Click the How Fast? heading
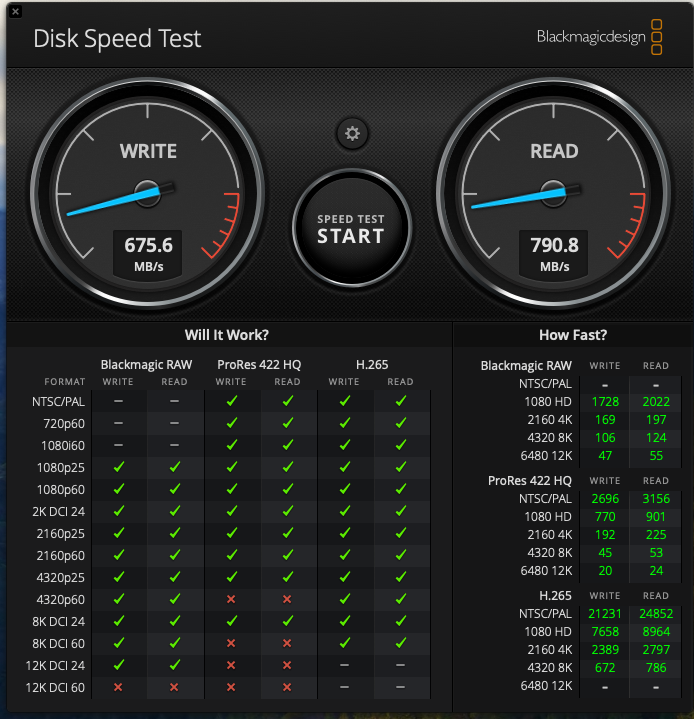Screen dimensions: 694x719 pyautogui.click(x=572, y=335)
